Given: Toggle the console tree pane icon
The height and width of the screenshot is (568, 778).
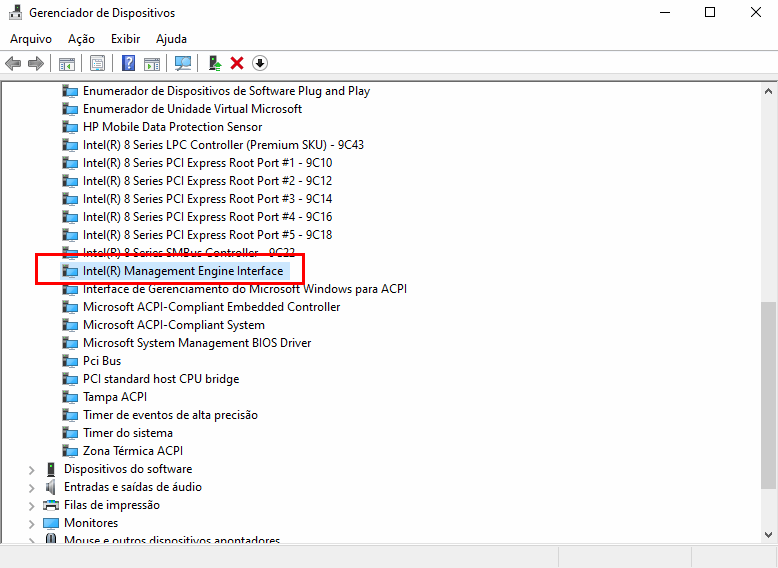Looking at the screenshot, I should pos(66,63).
